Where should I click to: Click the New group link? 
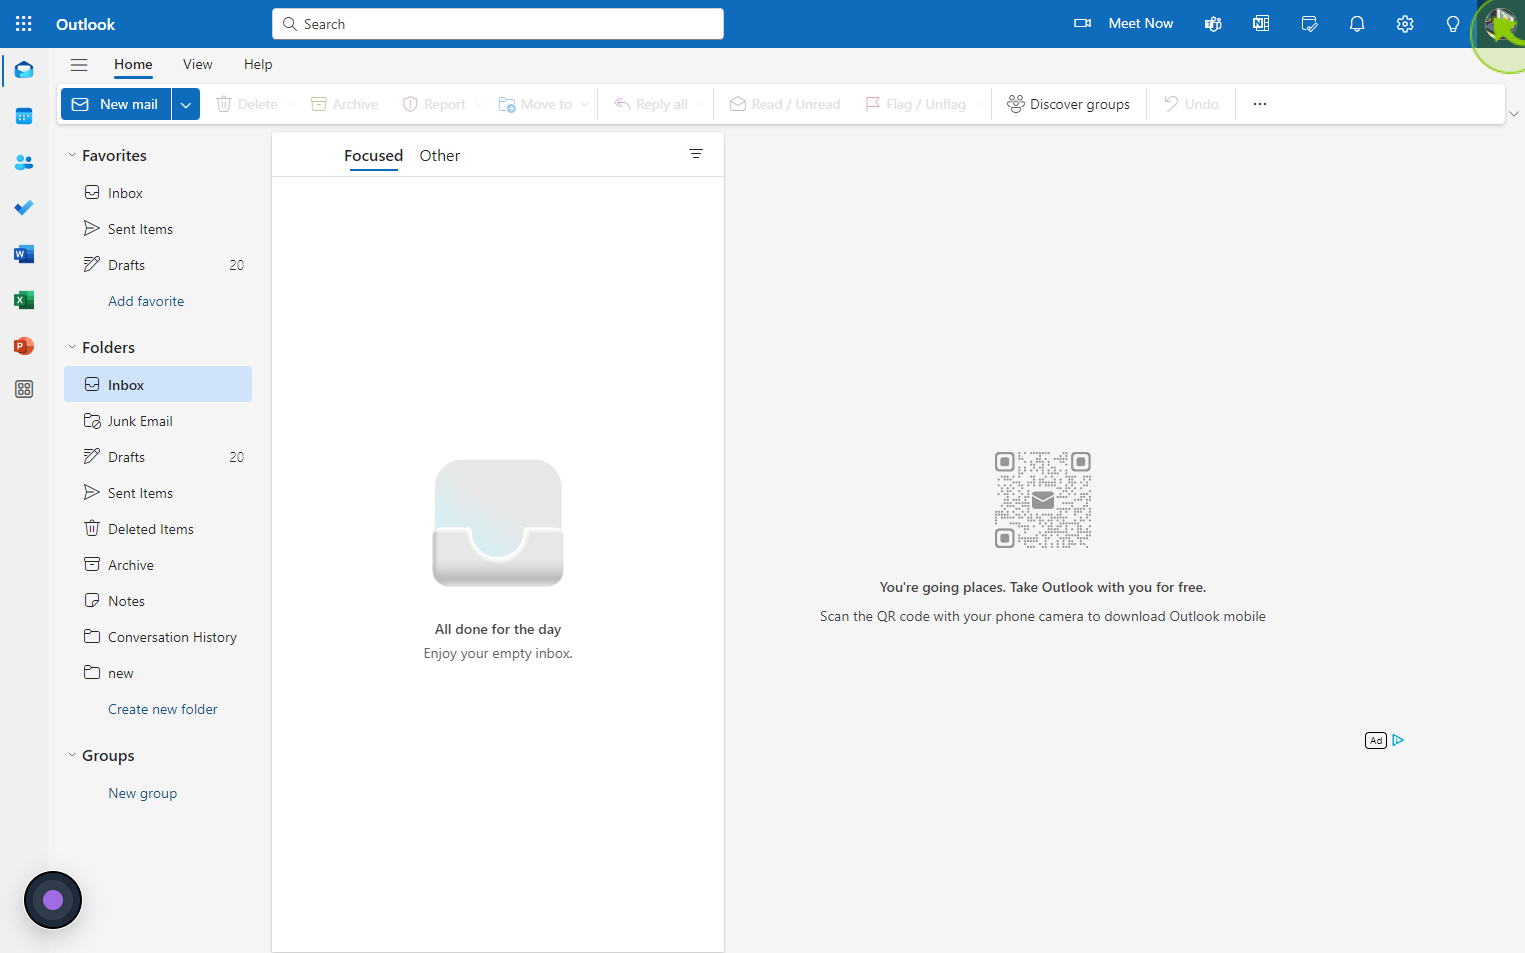coord(143,793)
